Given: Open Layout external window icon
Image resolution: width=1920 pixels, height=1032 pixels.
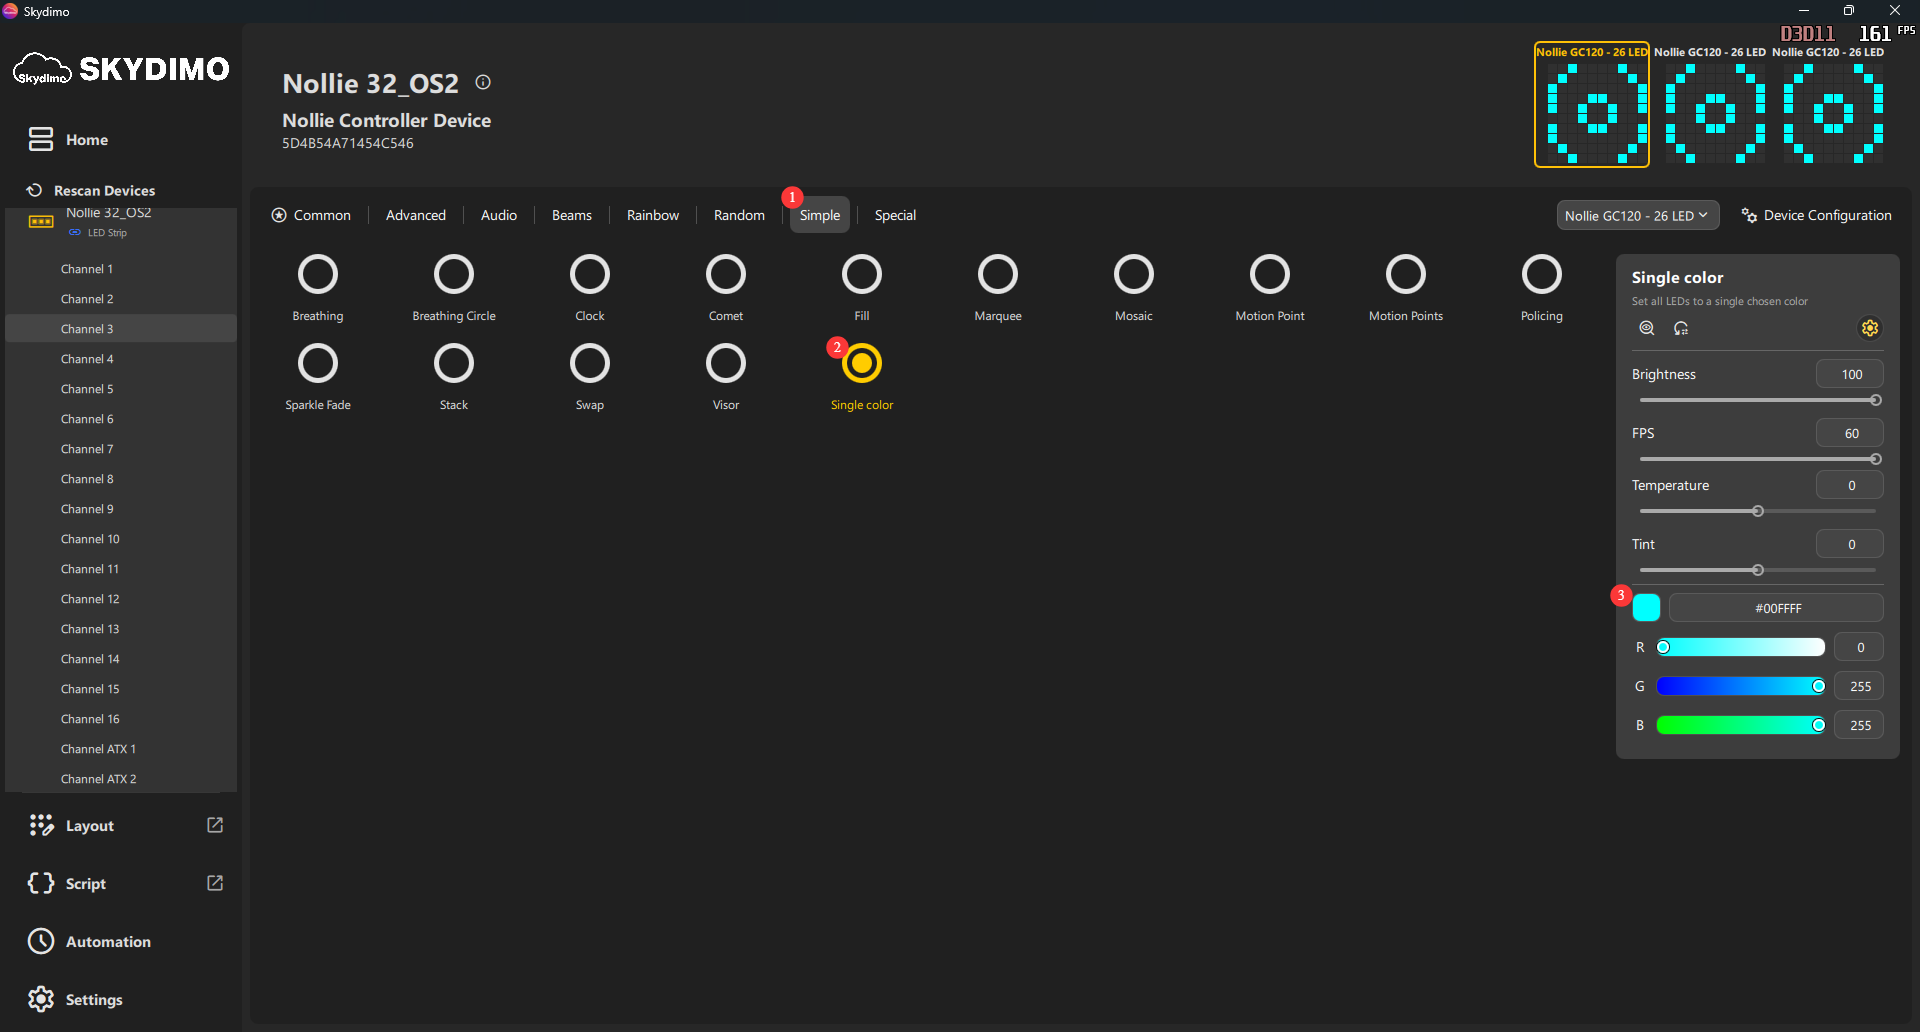Looking at the screenshot, I should [x=215, y=825].
